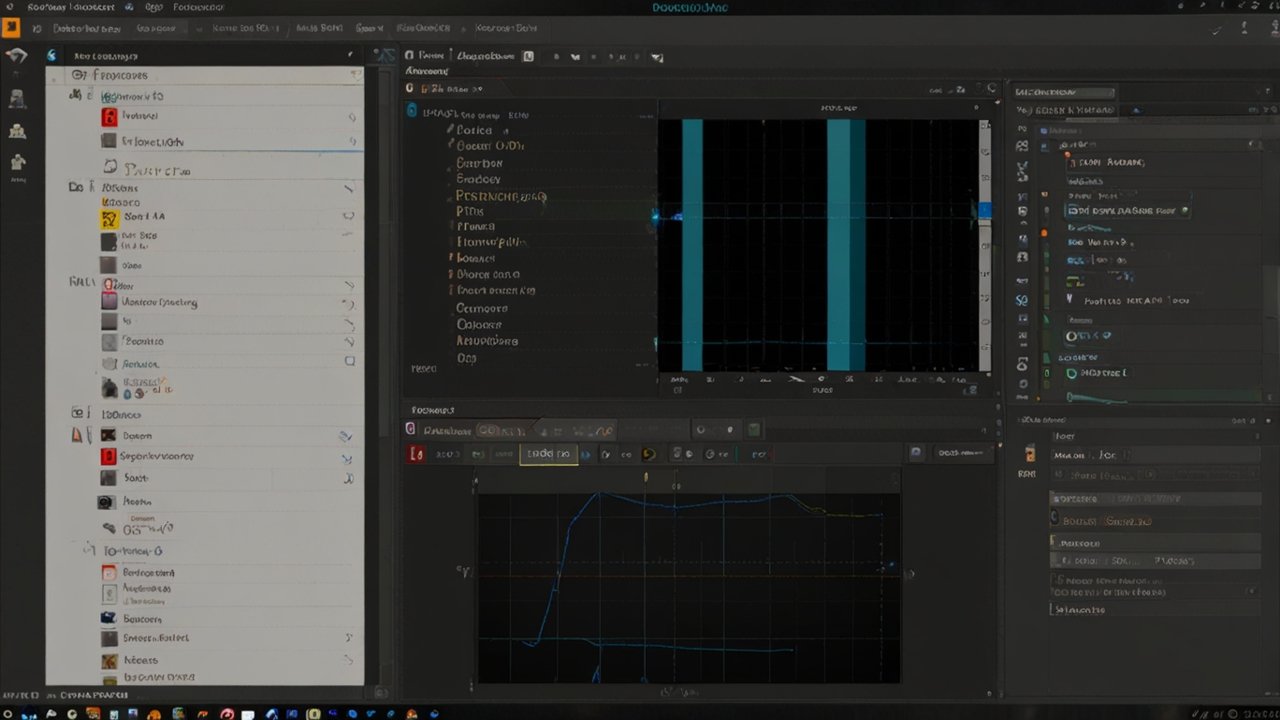Click the yellow marker icon near Sort item
1280x720 pixels.
point(111,217)
